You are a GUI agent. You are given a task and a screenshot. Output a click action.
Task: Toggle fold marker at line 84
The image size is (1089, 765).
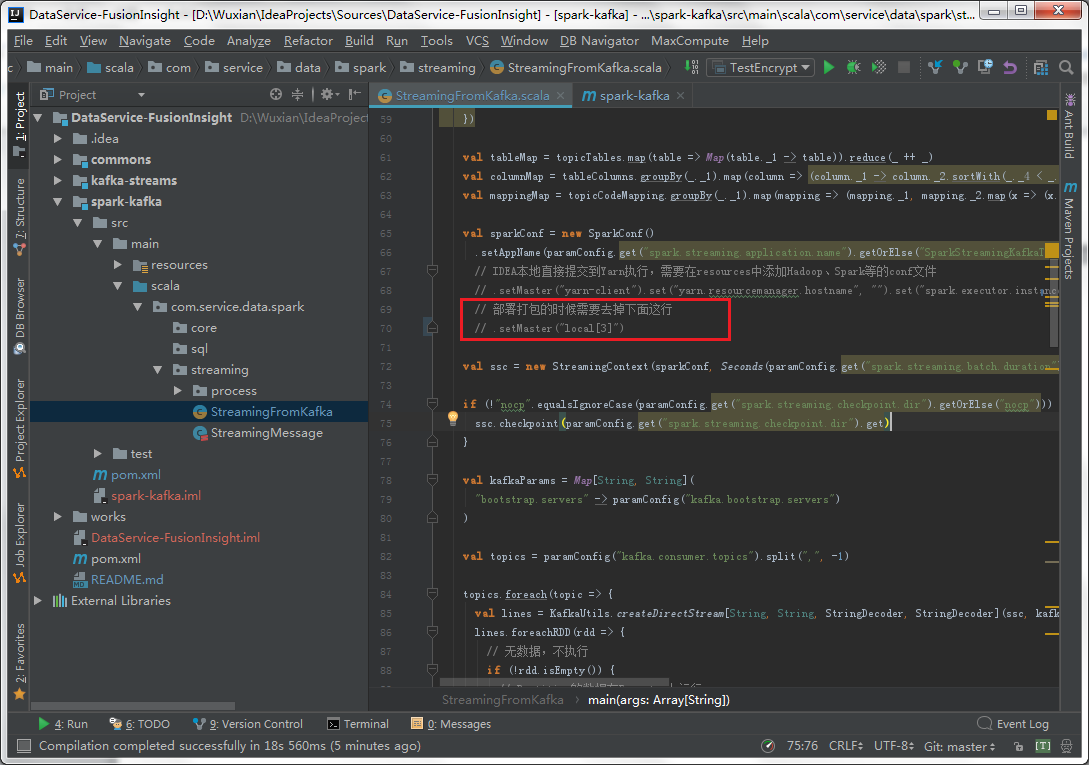pos(432,594)
